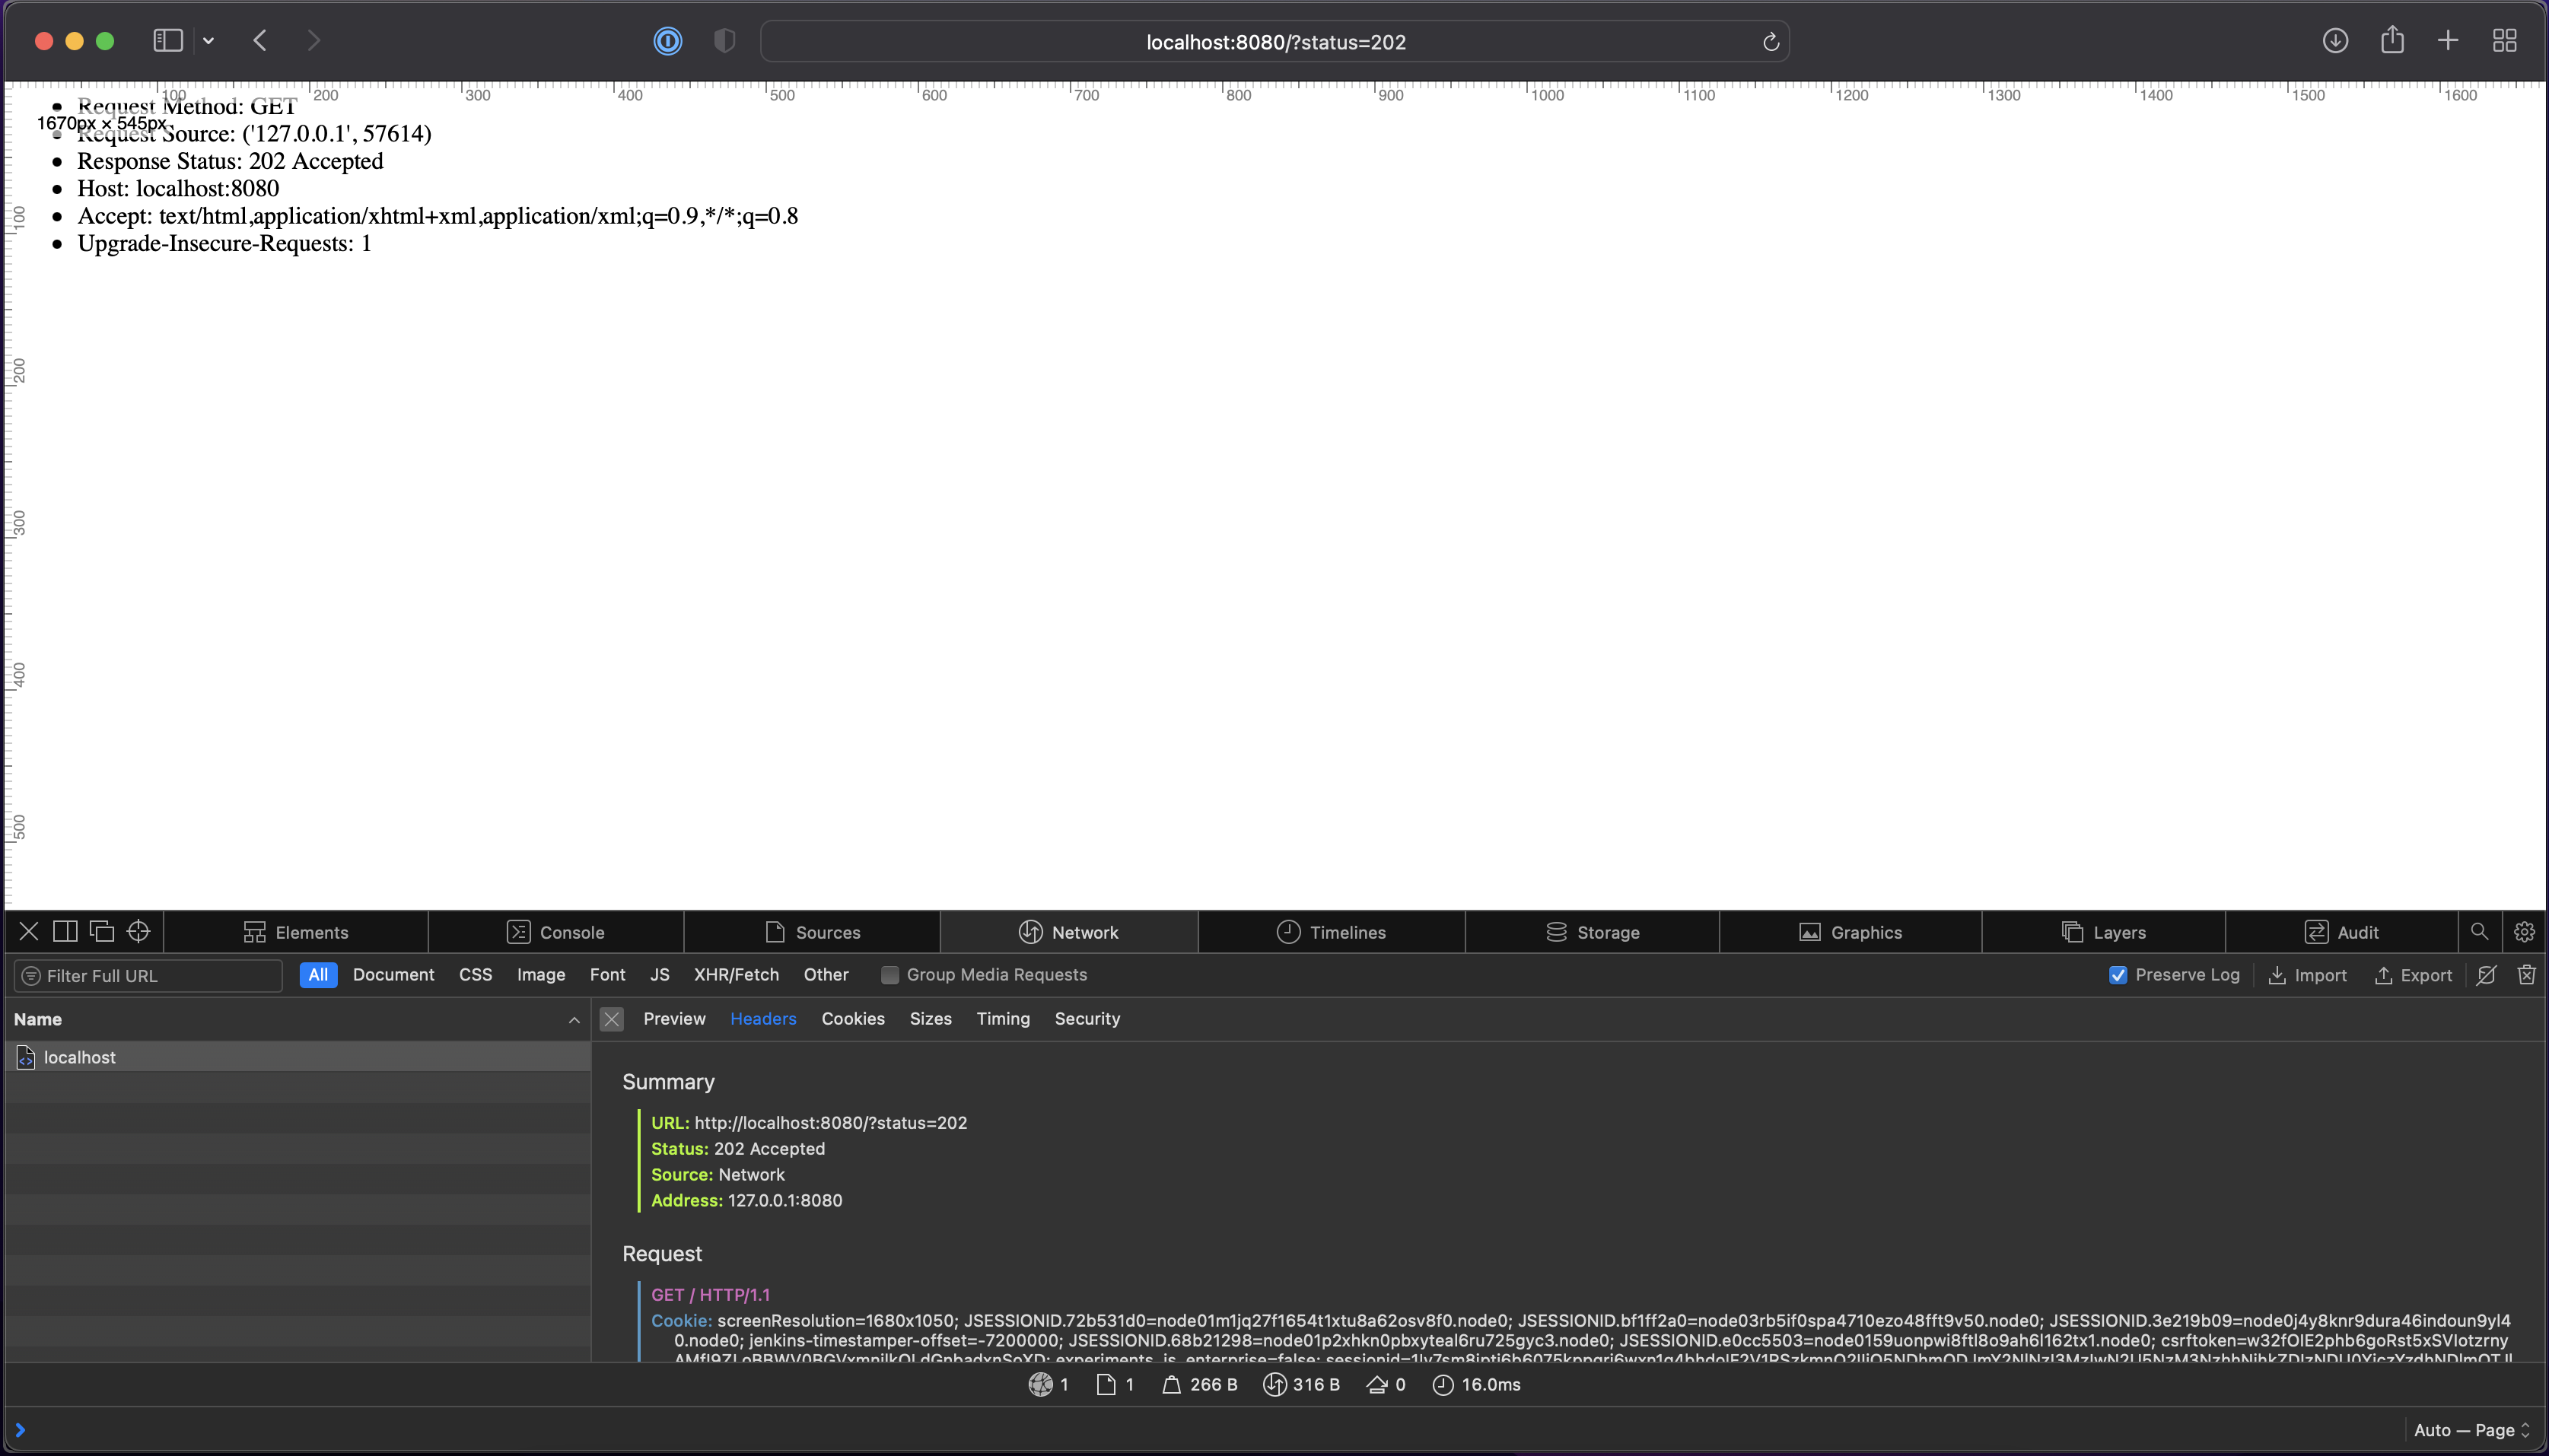Click the inspector search magnifier icon
The image size is (2549, 1456).
2479,932
